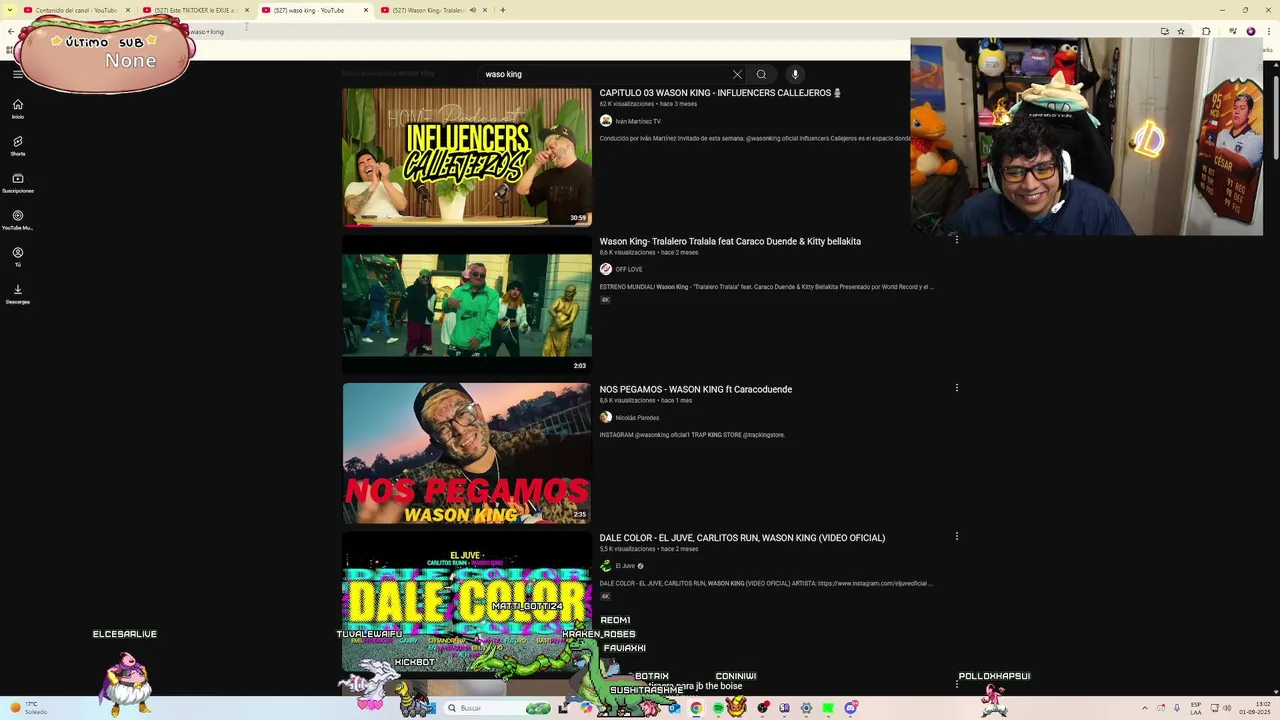Viewport: 1280px width, 720px height.
Task: Open NOS PEGAMOS - WASON KING title
Action: pos(696,389)
